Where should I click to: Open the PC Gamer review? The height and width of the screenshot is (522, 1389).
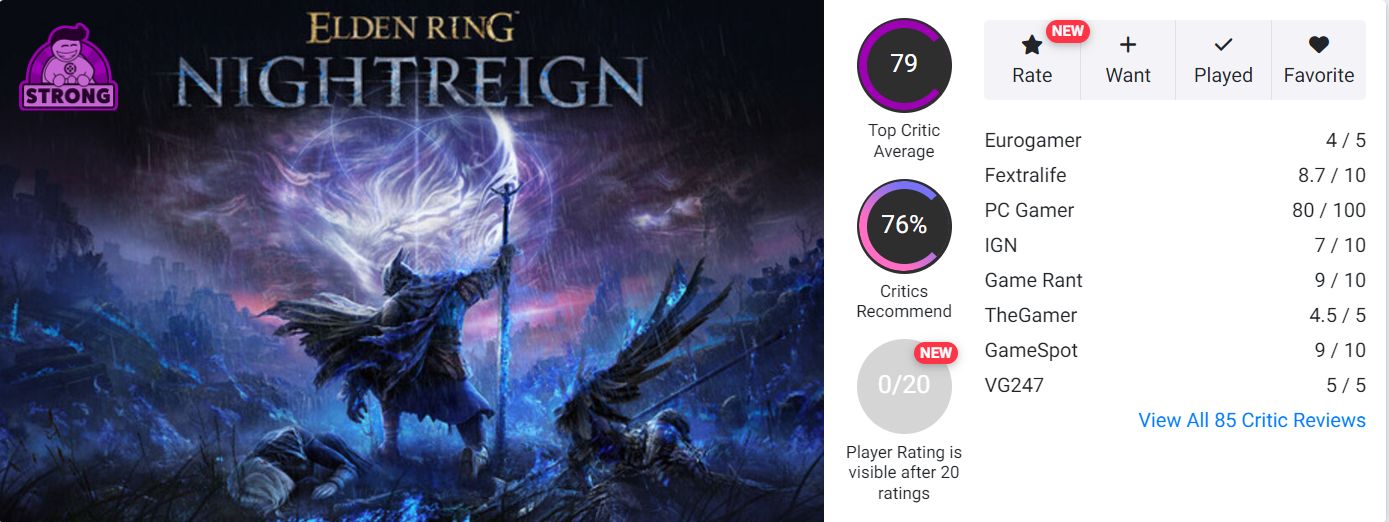[1175, 210]
